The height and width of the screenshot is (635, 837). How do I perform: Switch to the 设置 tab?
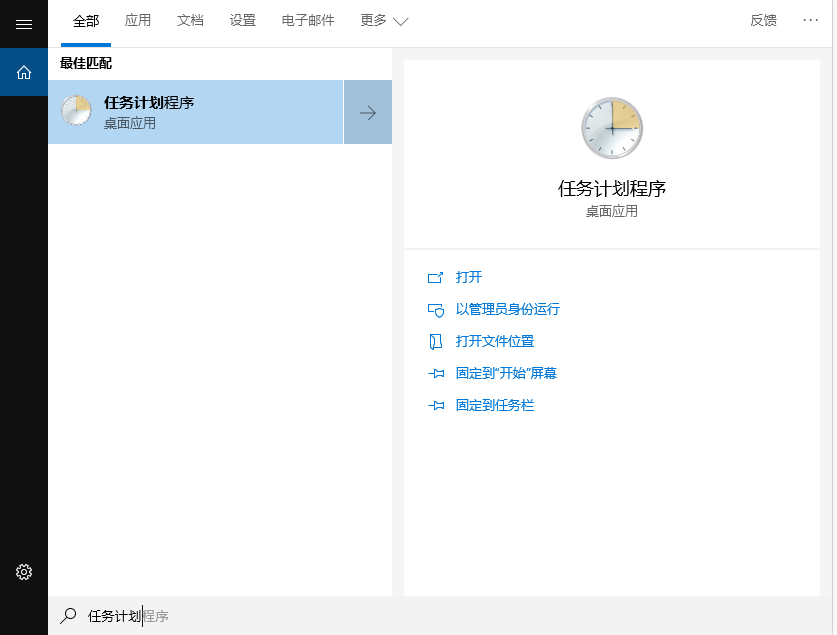[242, 21]
